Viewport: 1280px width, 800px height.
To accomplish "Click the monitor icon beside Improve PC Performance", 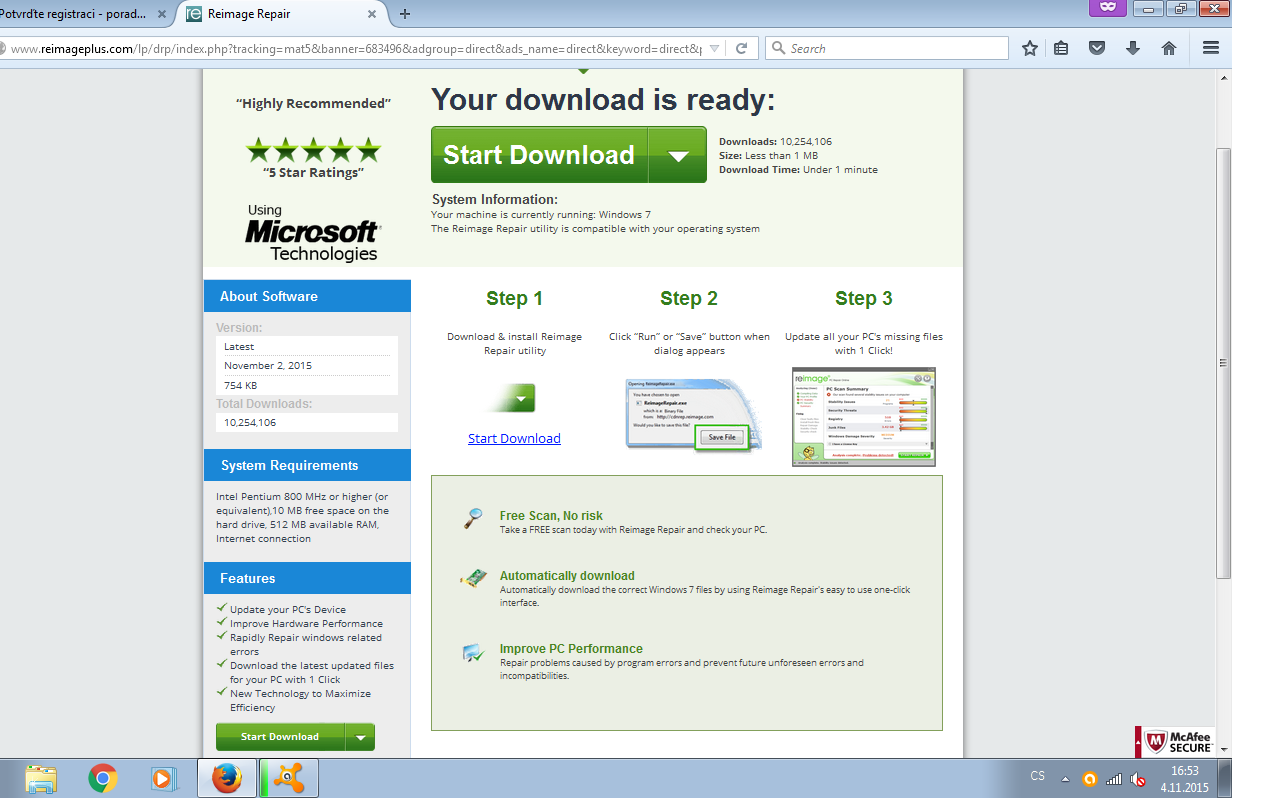I will (473, 653).
